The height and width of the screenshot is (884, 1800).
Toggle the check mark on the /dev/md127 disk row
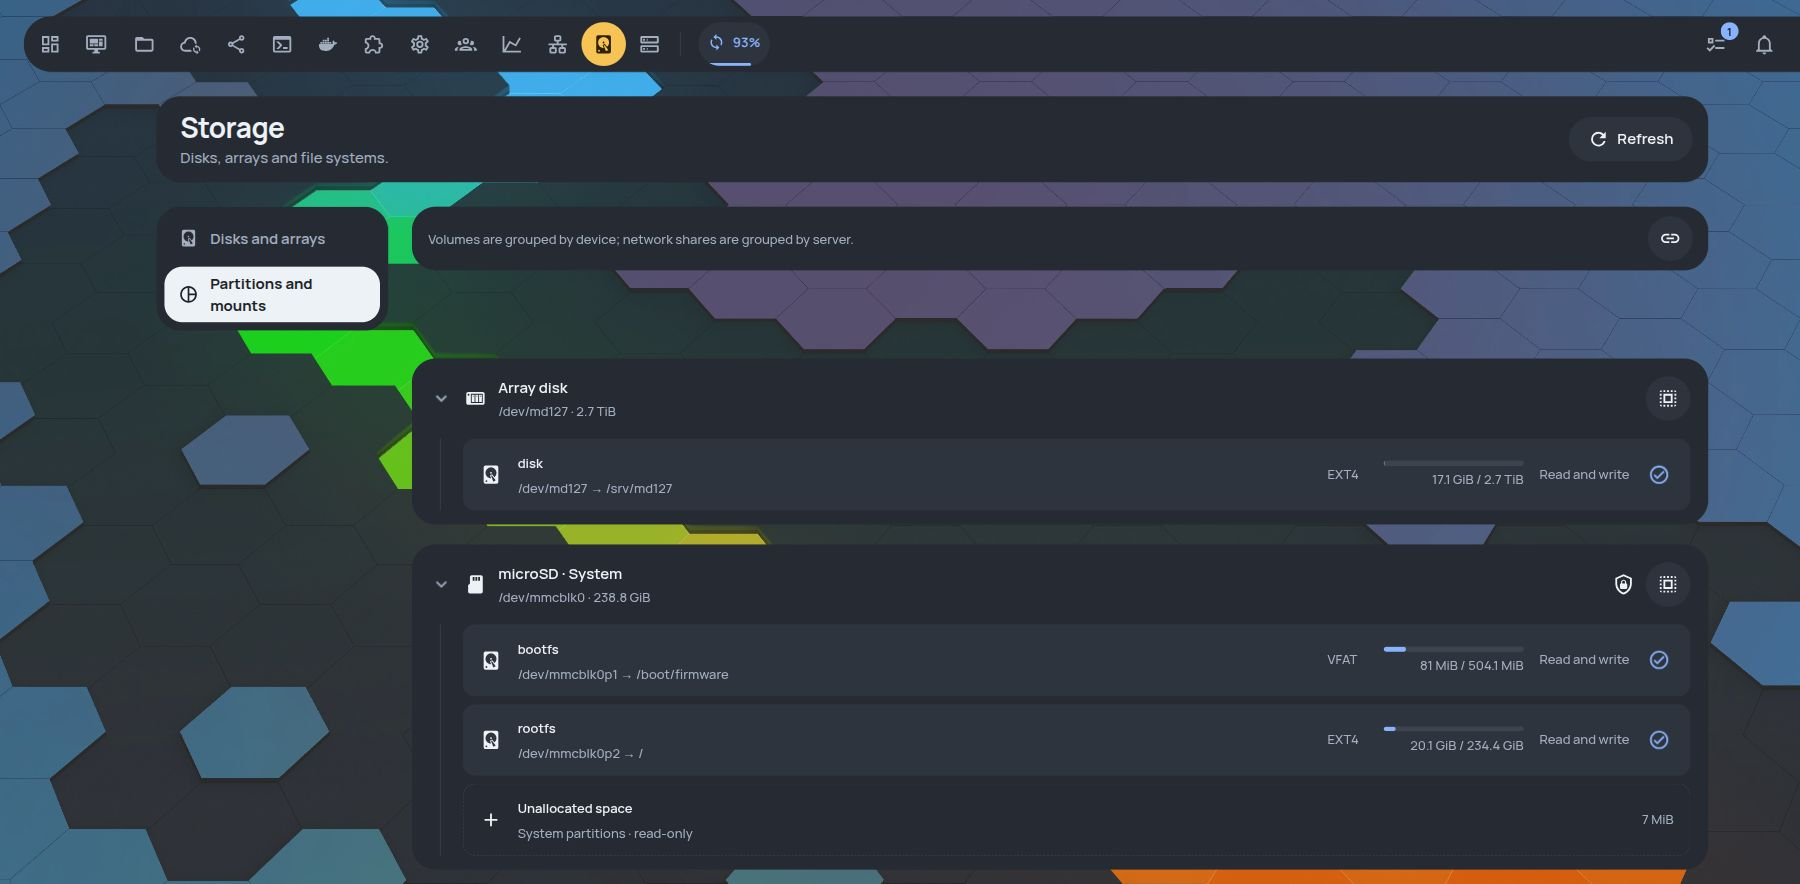(1659, 475)
